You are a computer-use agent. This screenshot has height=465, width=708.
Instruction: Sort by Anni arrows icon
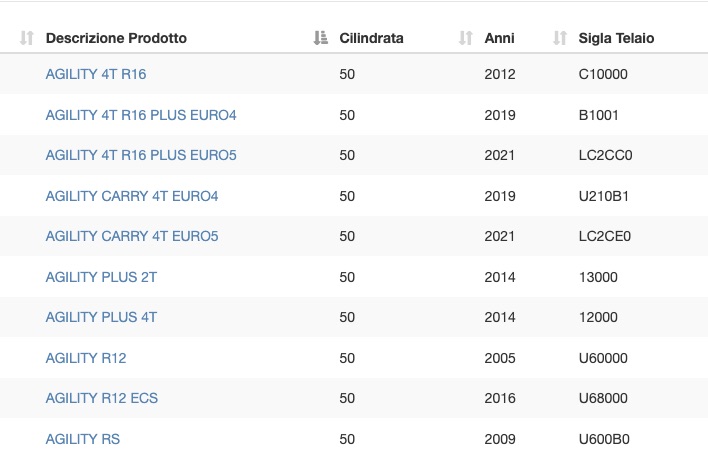466,38
